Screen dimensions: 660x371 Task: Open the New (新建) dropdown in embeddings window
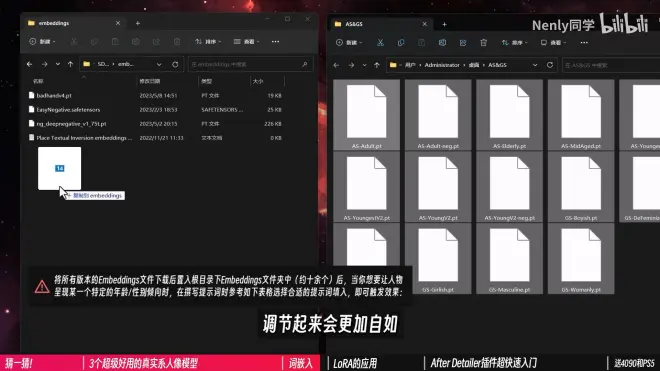pyautogui.click(x=42, y=42)
